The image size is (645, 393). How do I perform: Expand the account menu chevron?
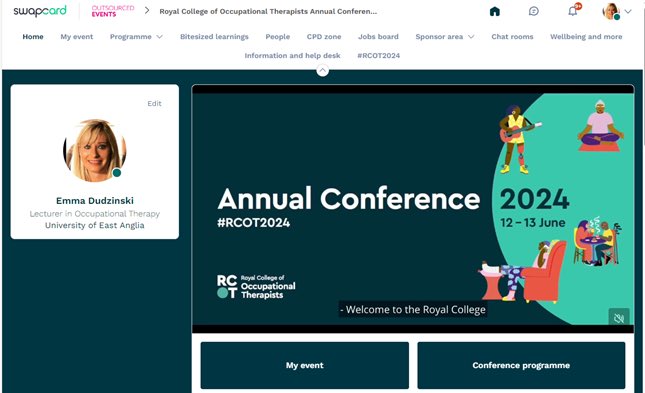(628, 12)
